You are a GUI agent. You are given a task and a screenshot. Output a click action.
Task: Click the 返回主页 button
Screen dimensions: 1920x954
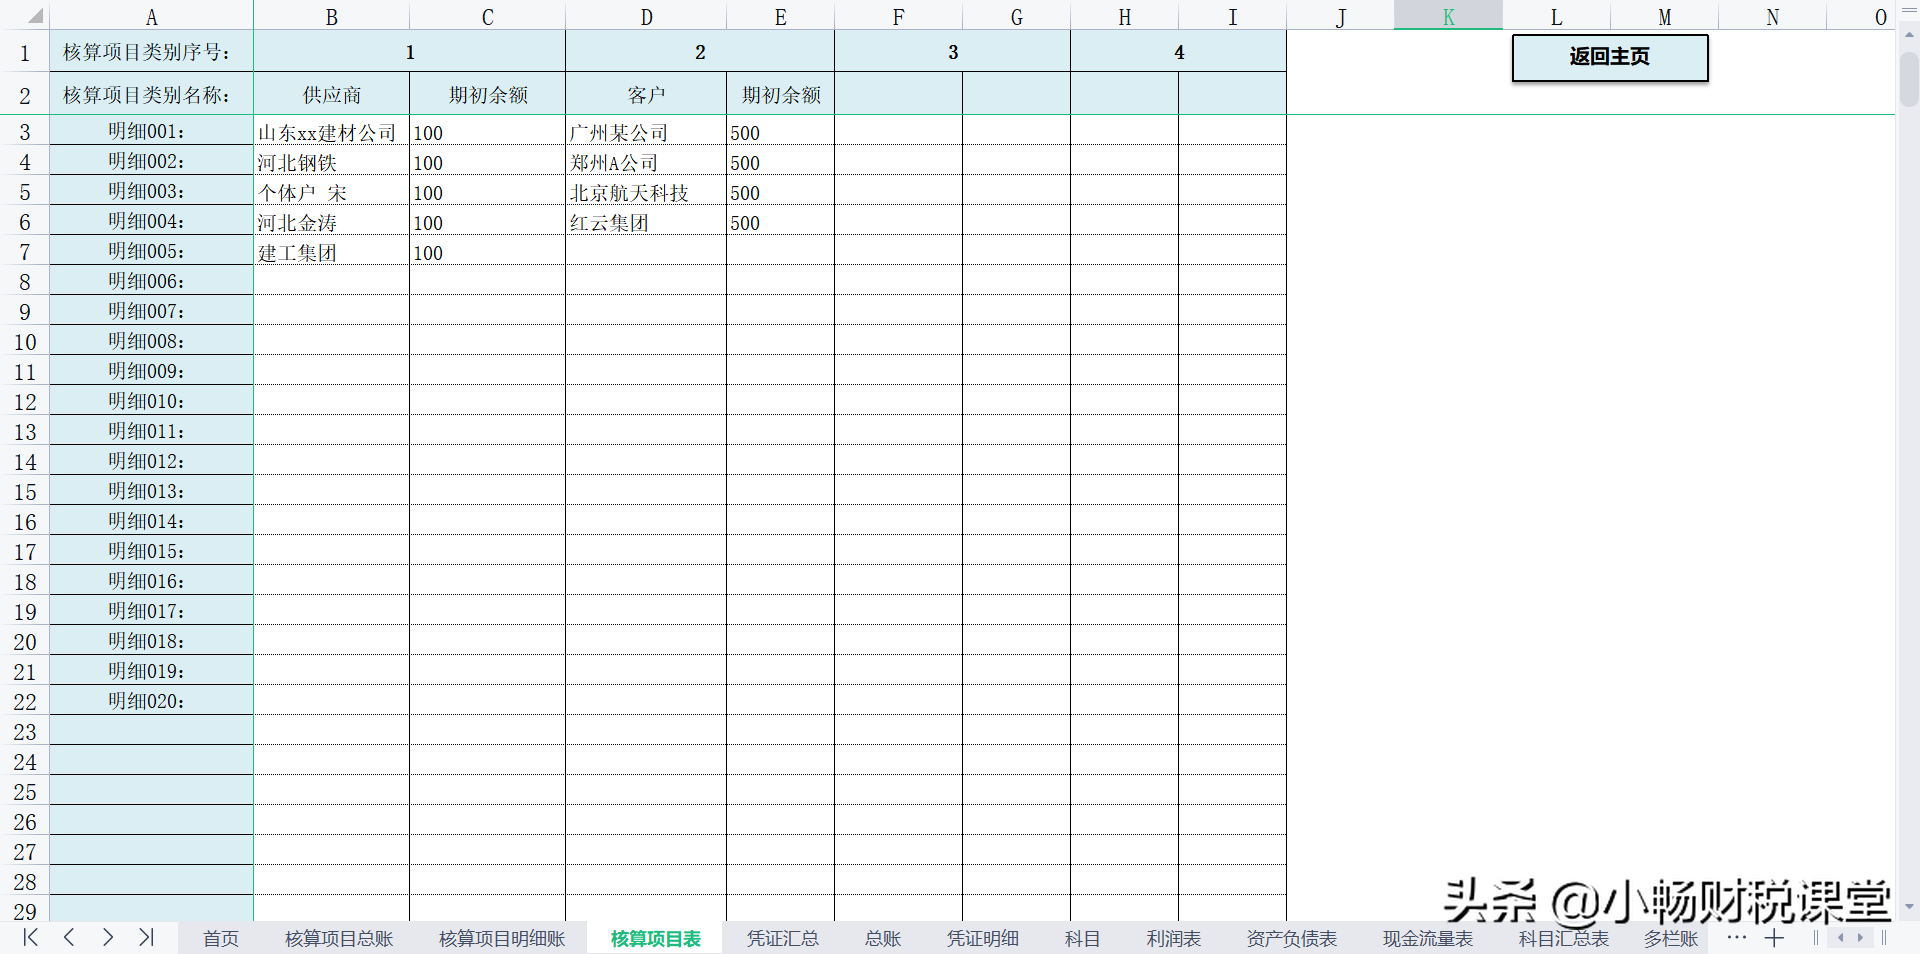1610,58
